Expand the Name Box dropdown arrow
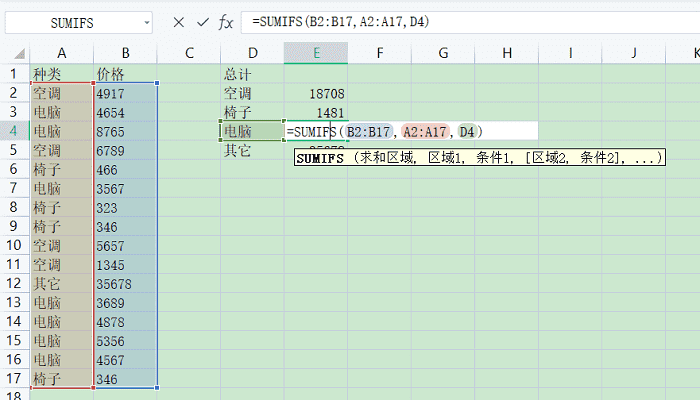The image size is (700, 400). coord(146,22)
